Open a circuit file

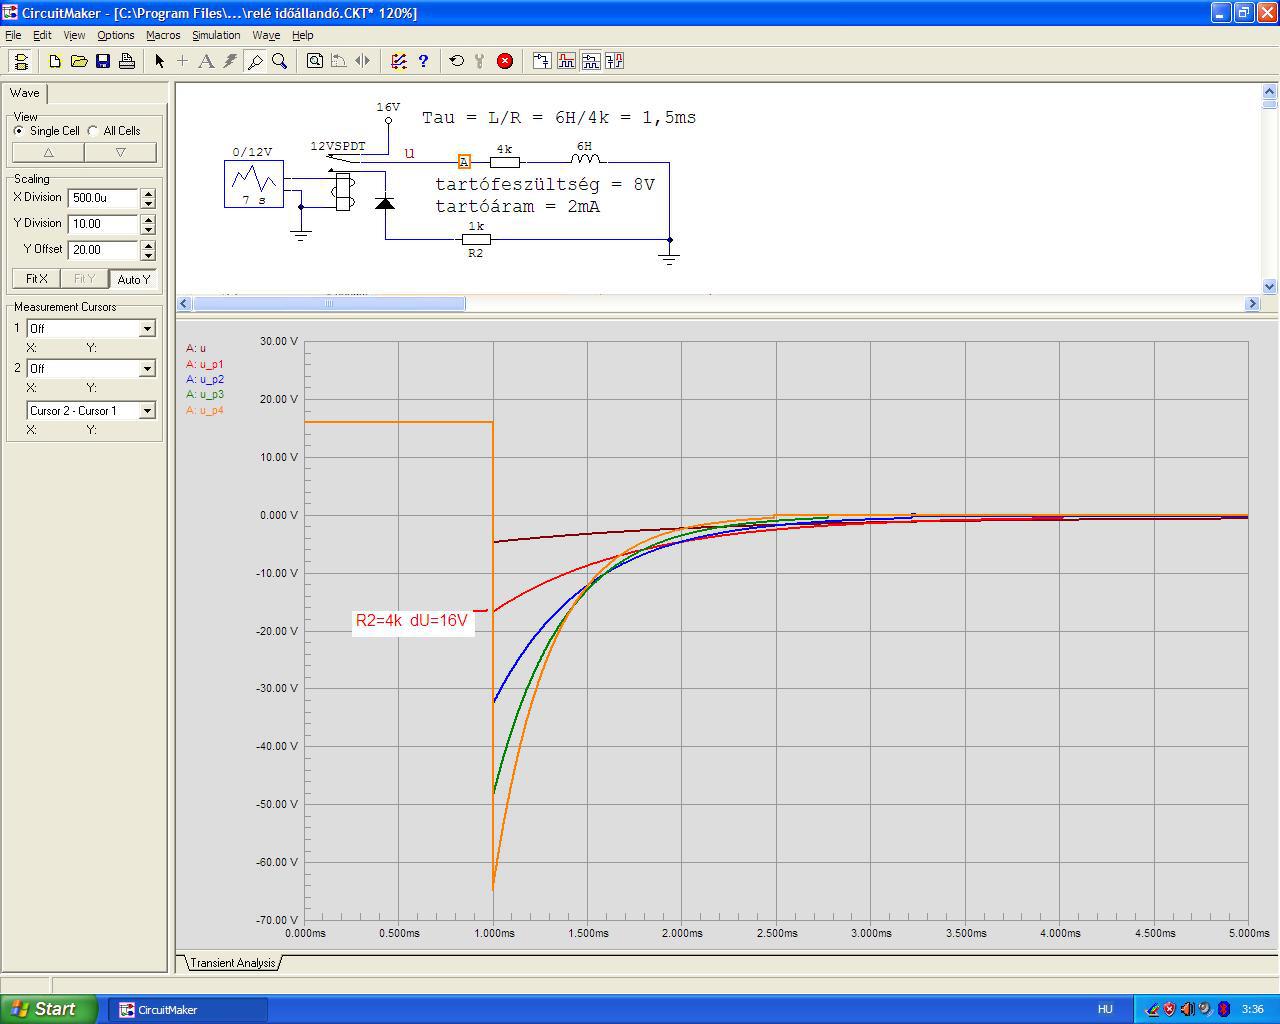point(79,61)
